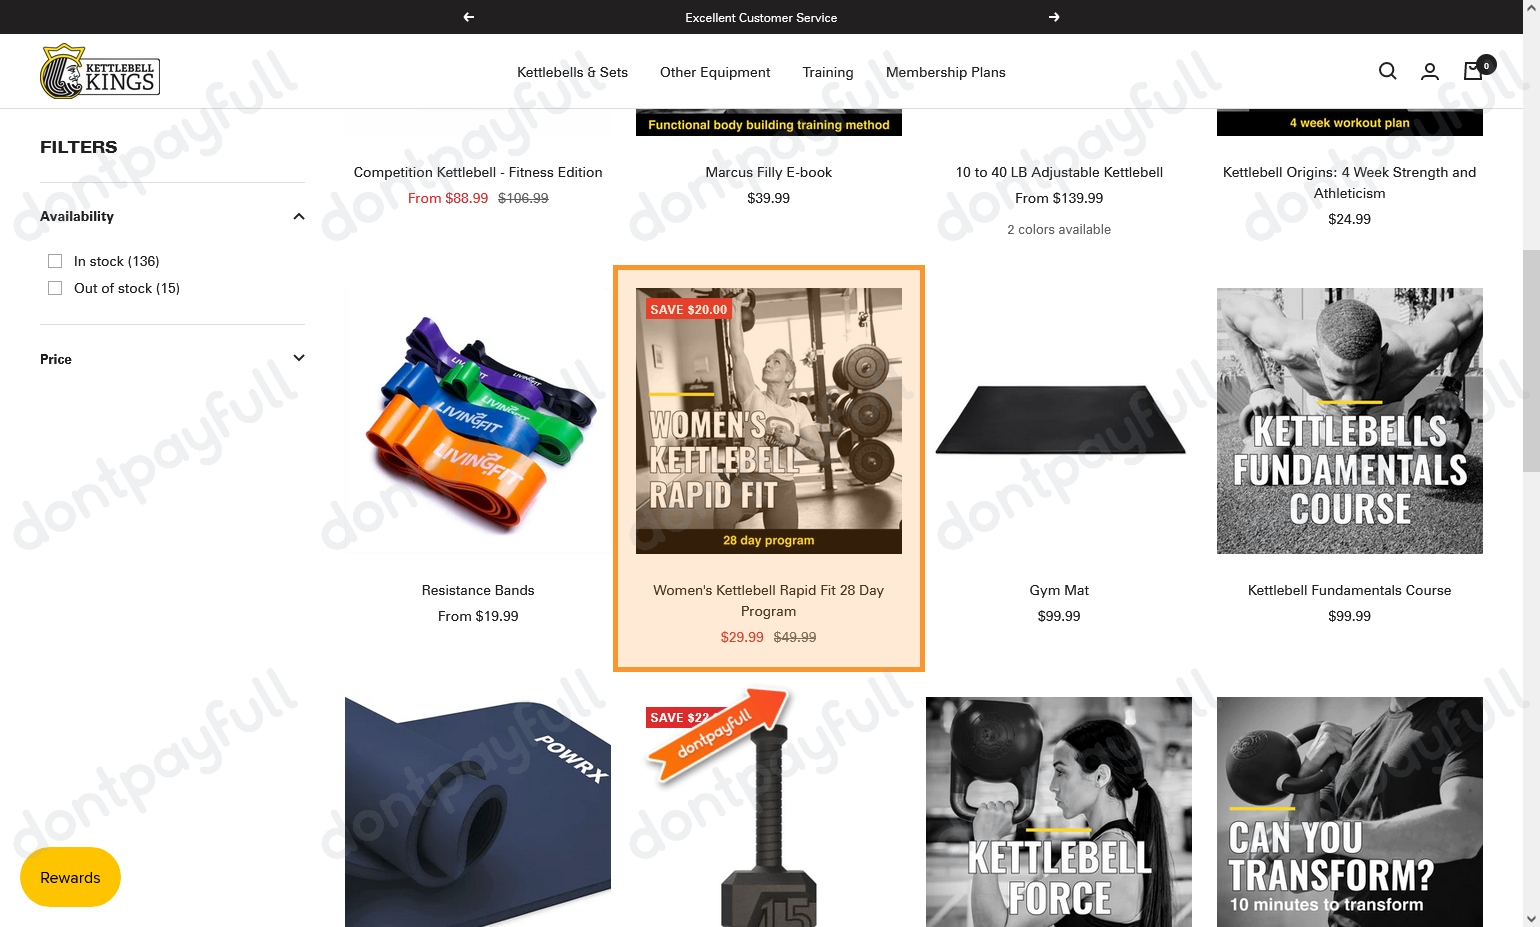Show next announcement with right arrow
Image resolution: width=1540 pixels, height=927 pixels.
coord(1054,17)
